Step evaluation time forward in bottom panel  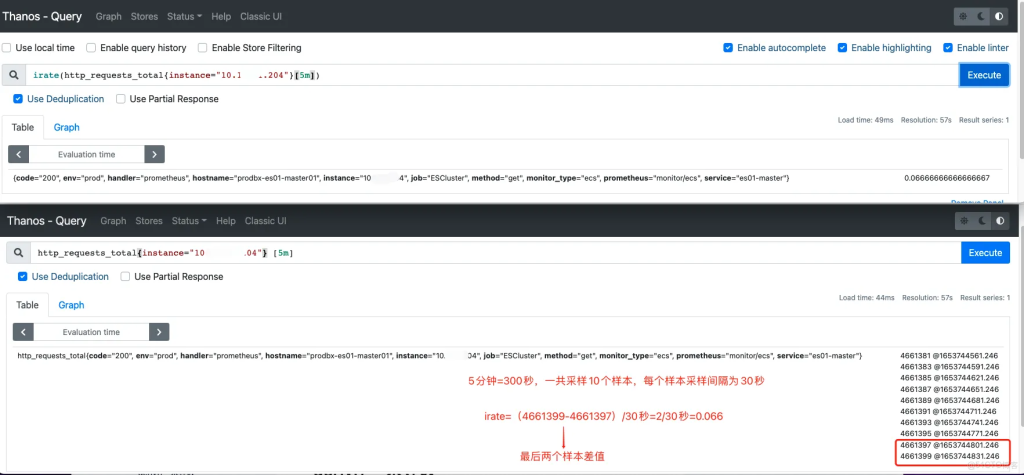159,332
